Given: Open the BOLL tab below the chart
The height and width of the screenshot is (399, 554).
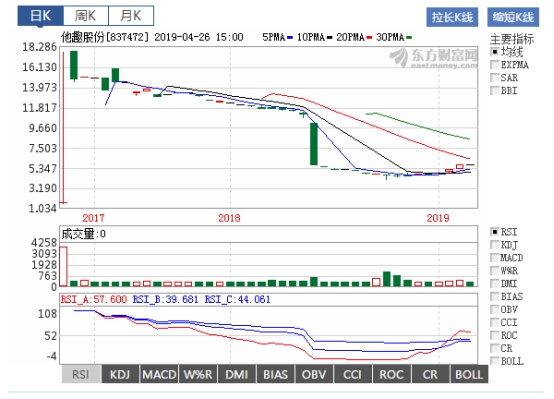Looking at the screenshot, I should pyautogui.click(x=469, y=374).
